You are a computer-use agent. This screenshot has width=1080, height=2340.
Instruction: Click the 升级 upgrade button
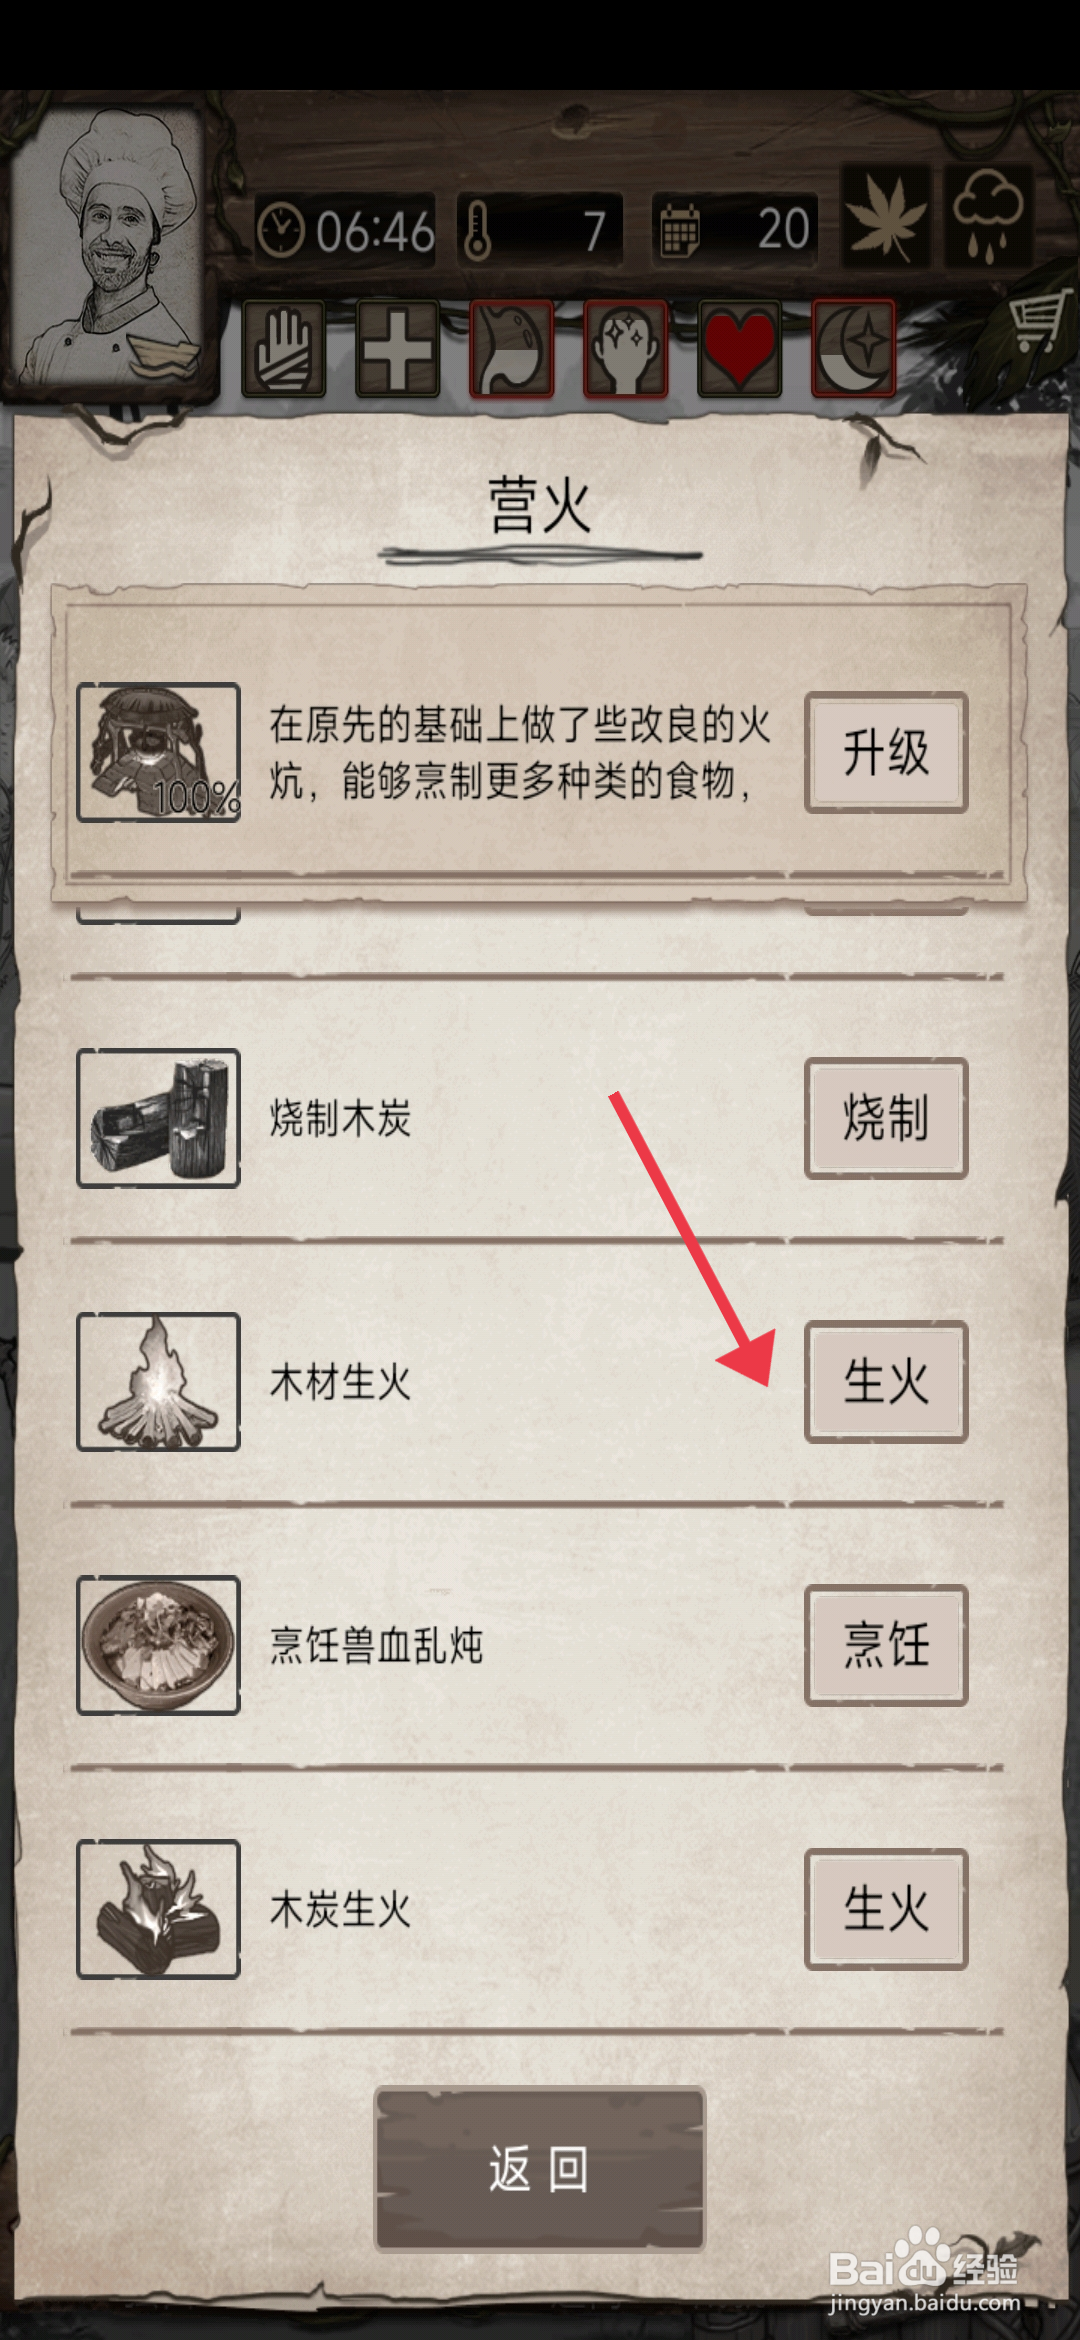[886, 752]
